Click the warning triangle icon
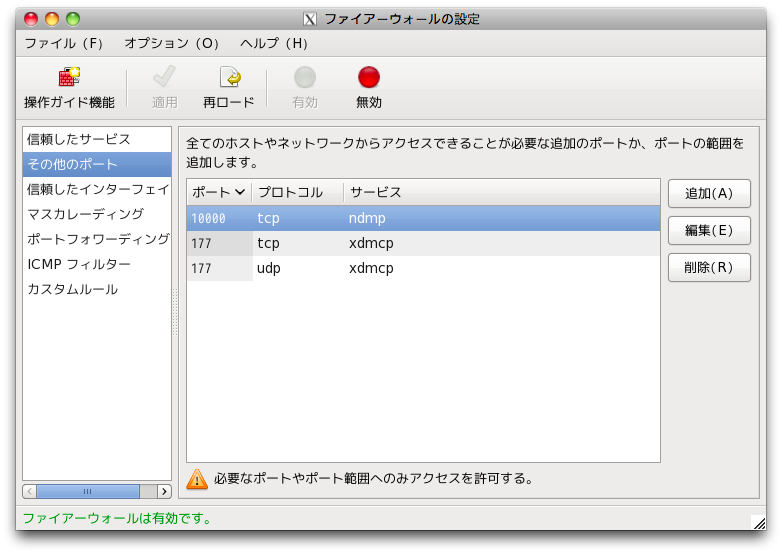Screen dimensions: 782x554 pyautogui.click(x=198, y=479)
